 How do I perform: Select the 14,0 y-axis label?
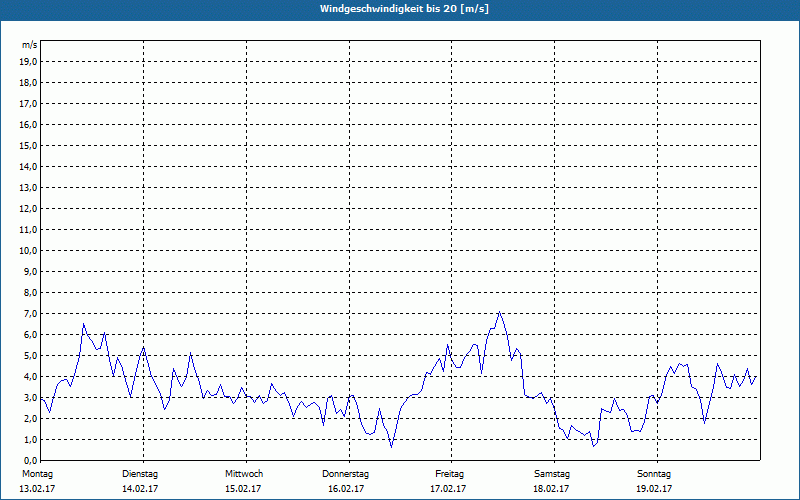click(x=29, y=167)
